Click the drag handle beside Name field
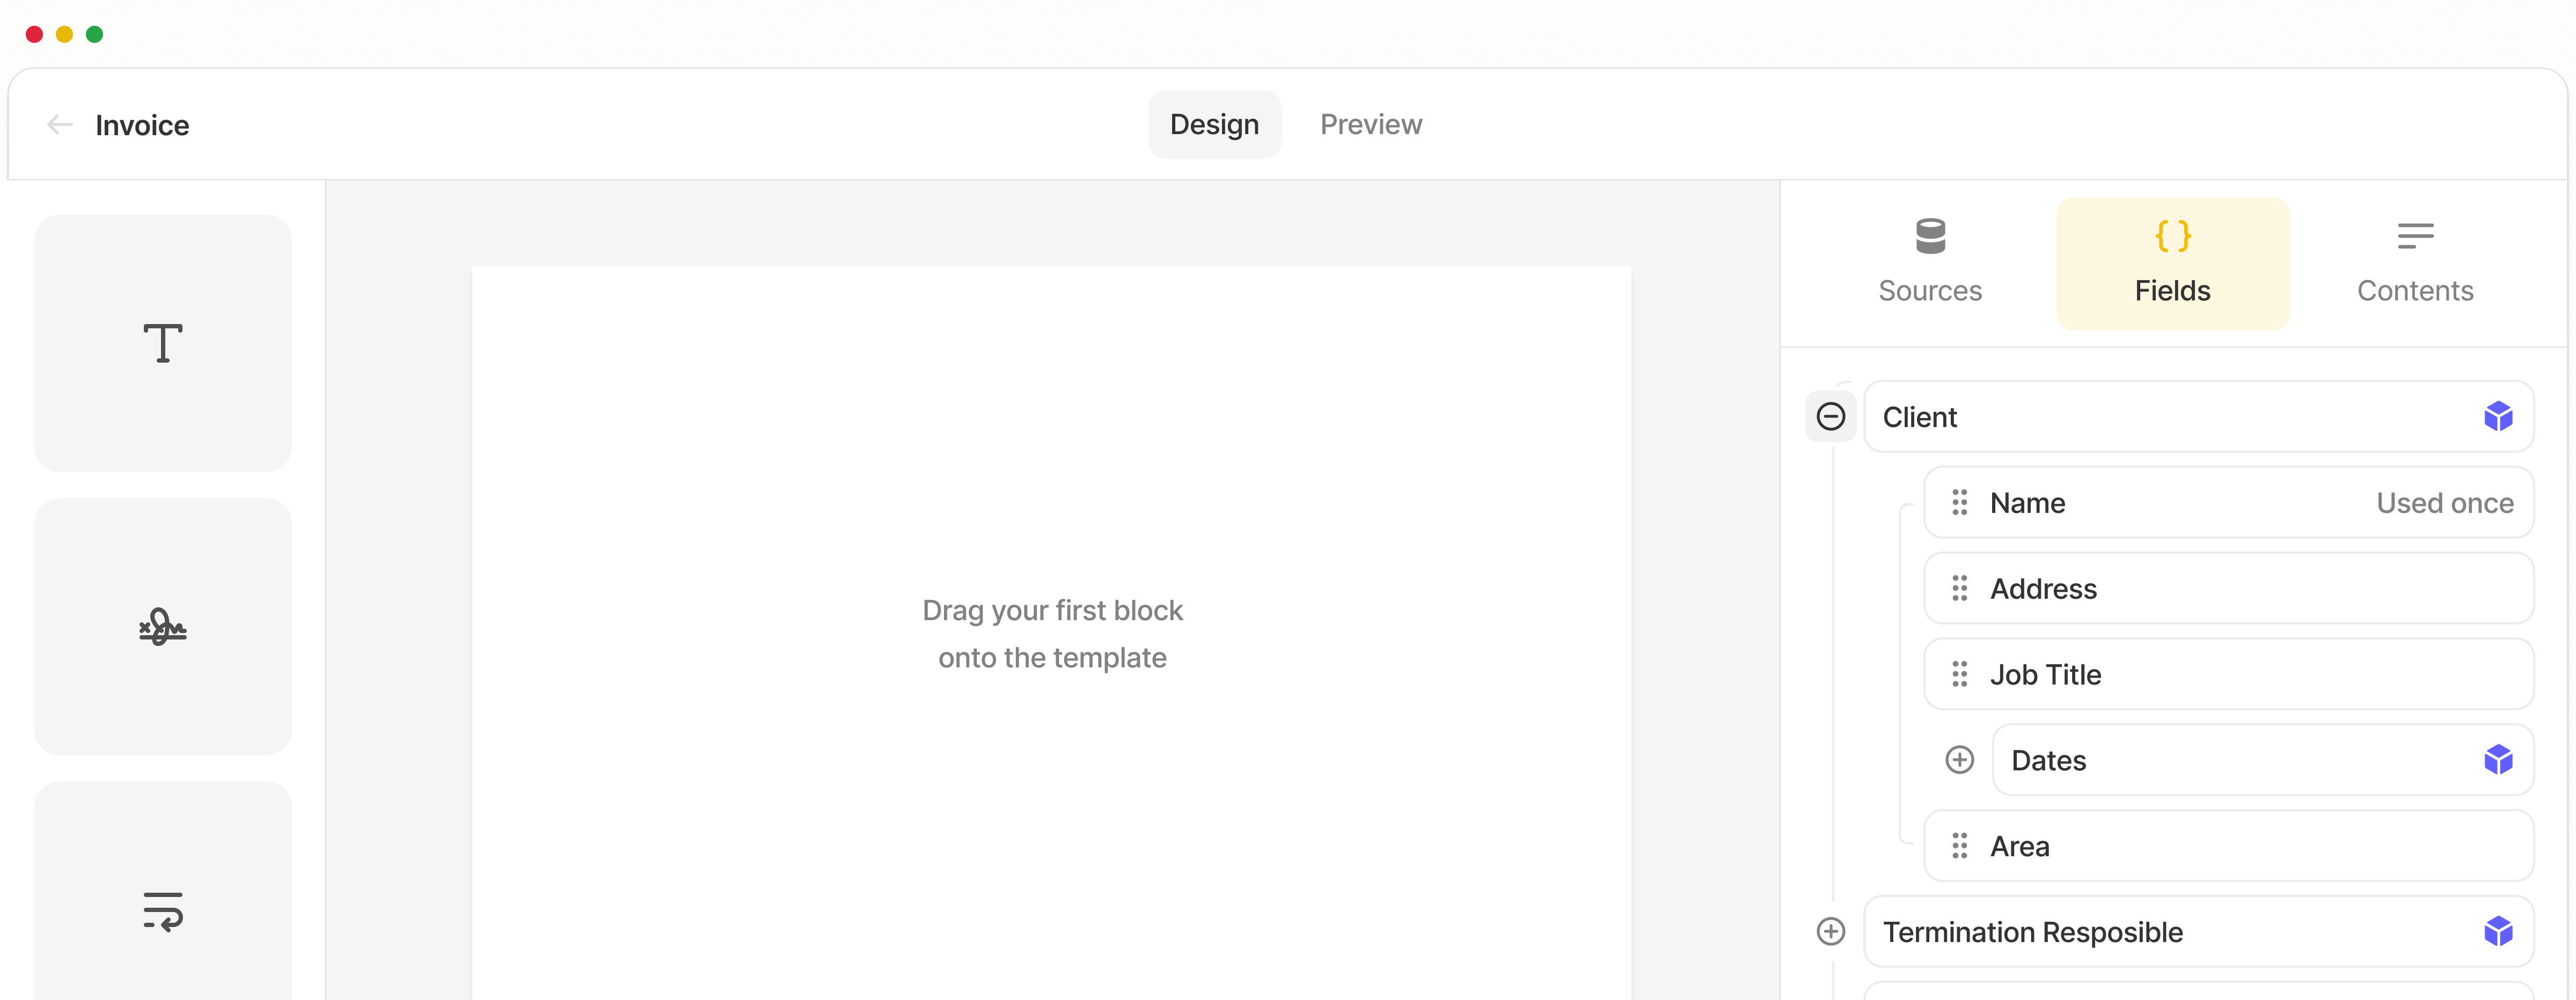This screenshot has height=1000, width=2576. coord(1960,502)
